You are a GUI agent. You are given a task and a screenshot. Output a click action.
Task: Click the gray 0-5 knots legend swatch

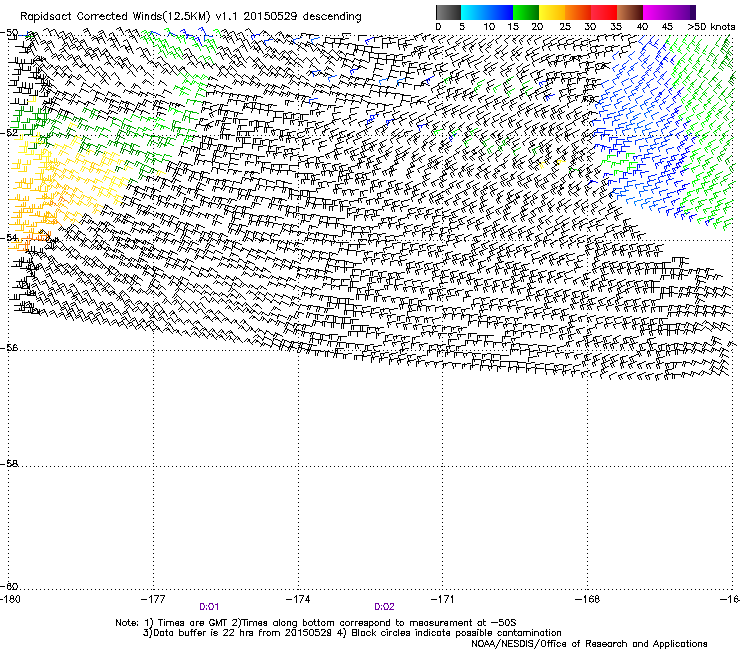(449, 12)
